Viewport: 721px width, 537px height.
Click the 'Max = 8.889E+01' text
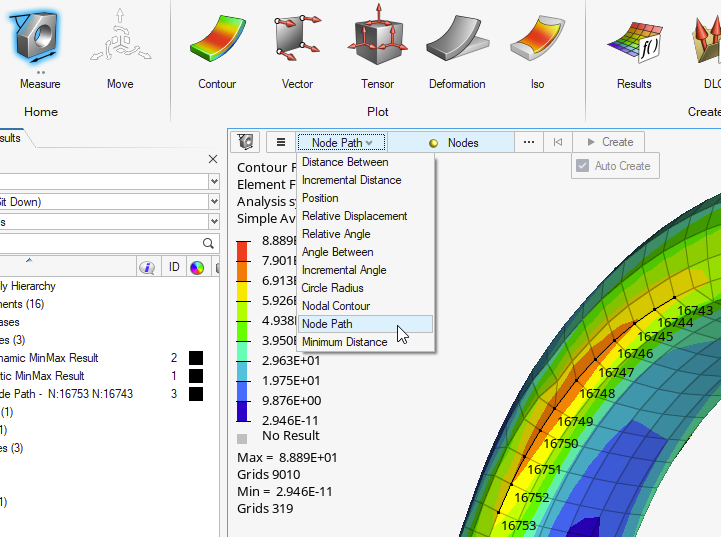tap(287, 457)
